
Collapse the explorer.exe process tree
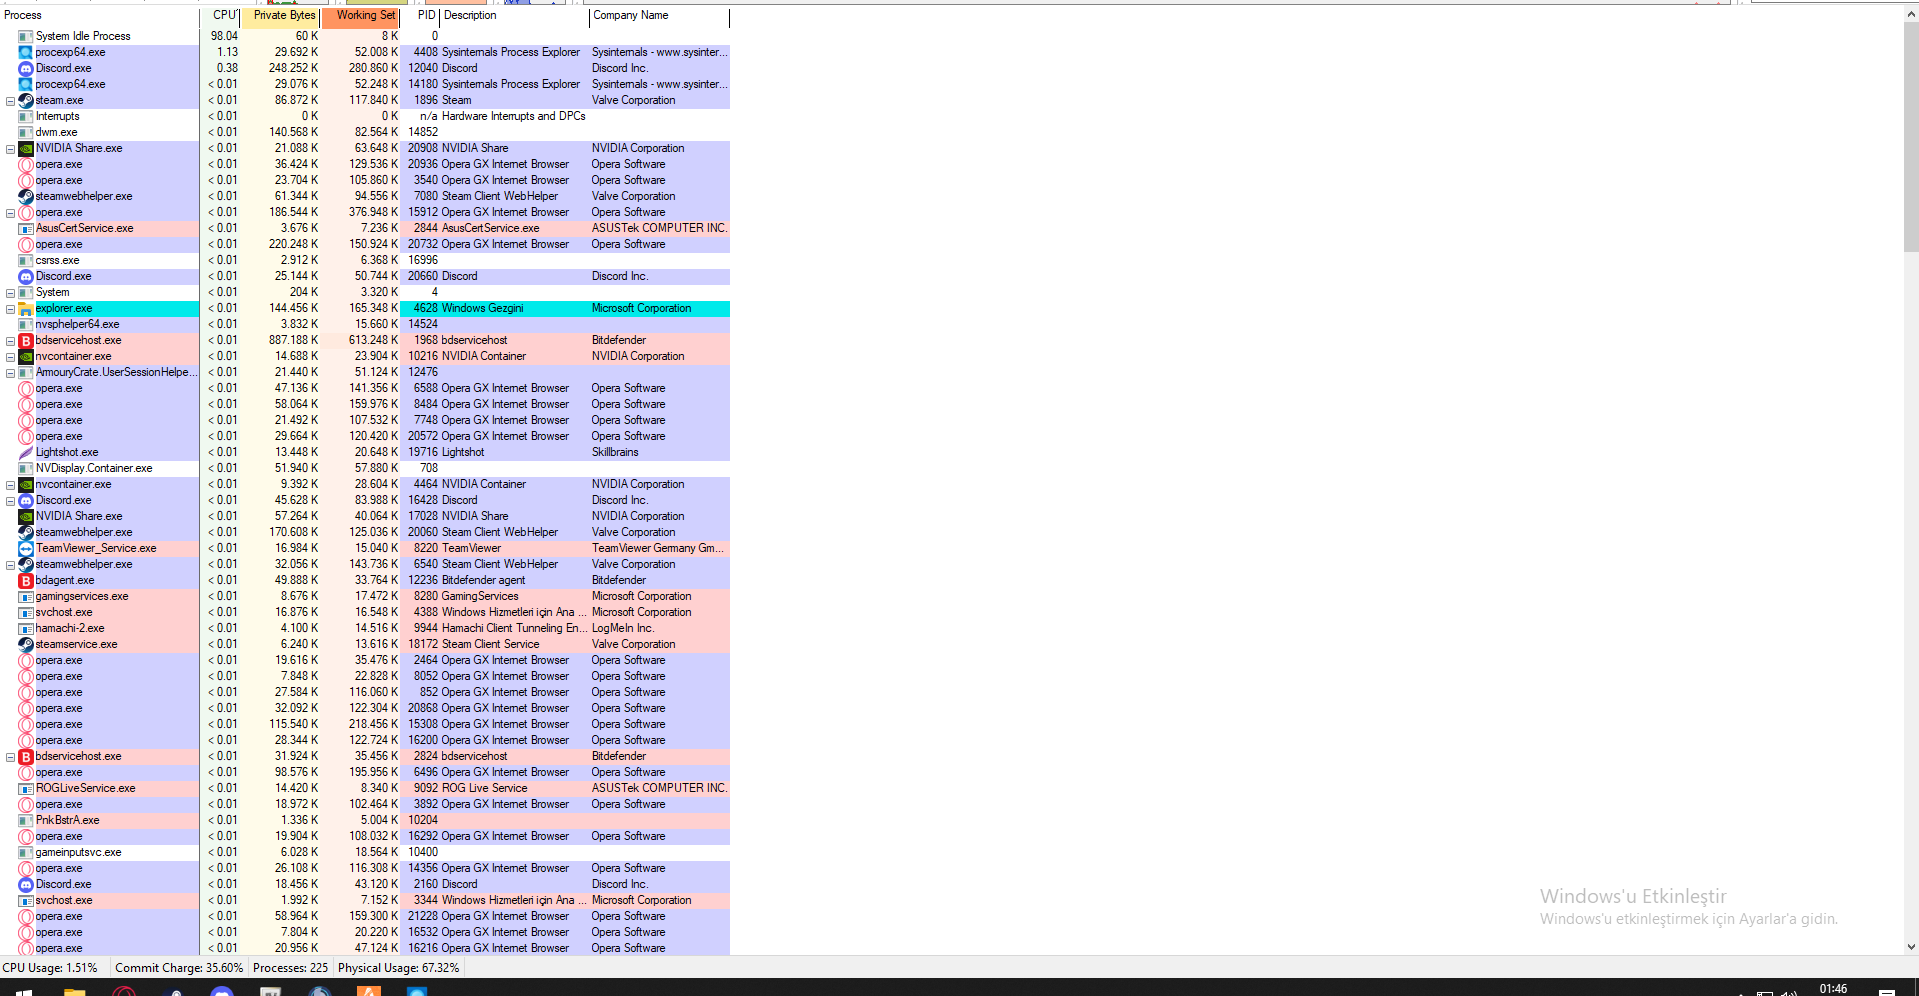(x=10, y=309)
